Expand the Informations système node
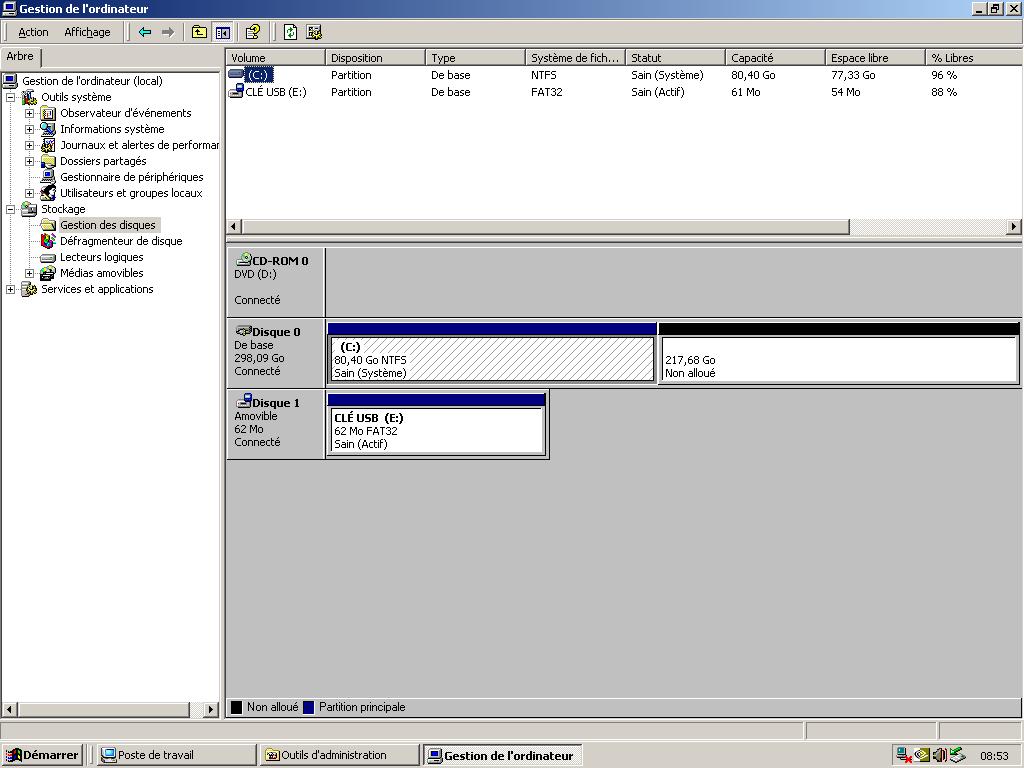 click(x=29, y=129)
